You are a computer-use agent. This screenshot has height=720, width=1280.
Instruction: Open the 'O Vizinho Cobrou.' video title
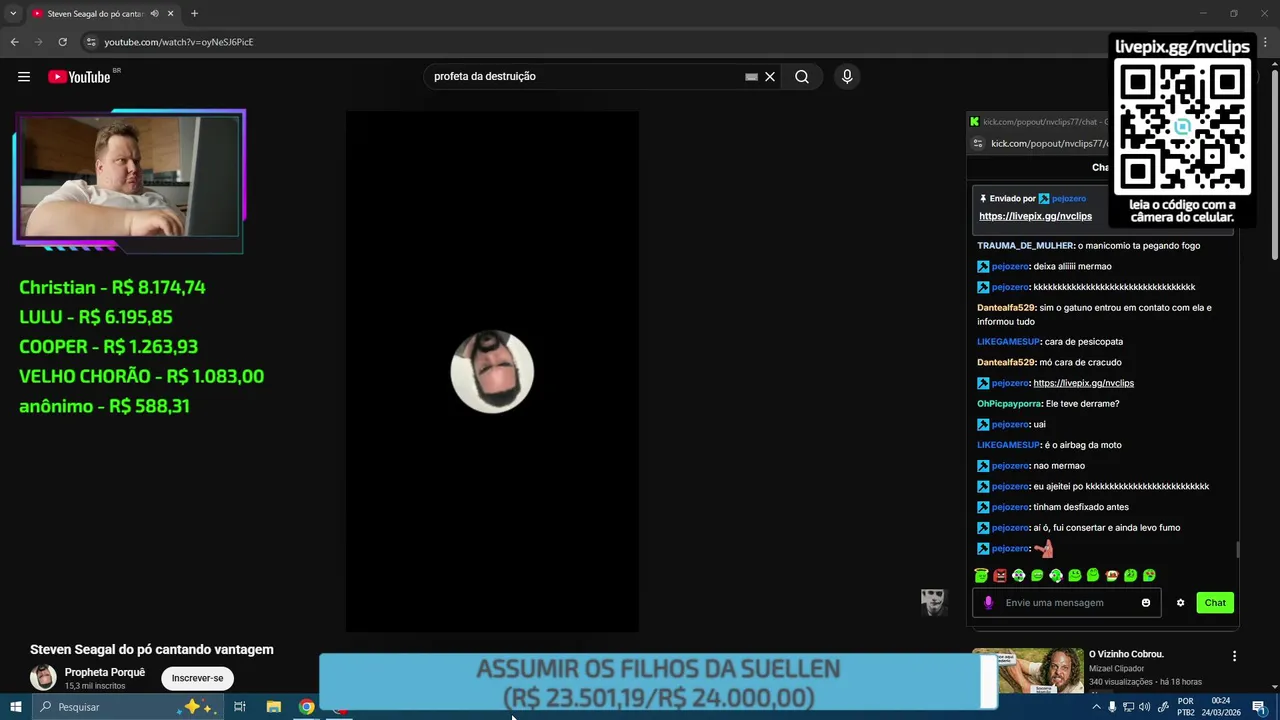(1126, 654)
